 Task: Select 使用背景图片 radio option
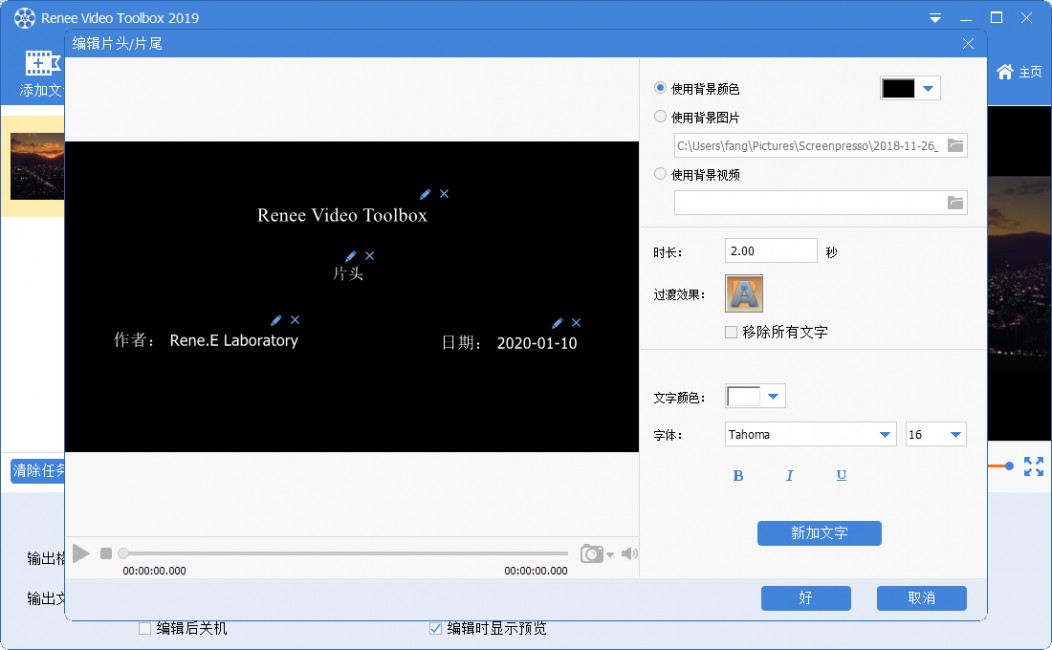click(x=660, y=117)
